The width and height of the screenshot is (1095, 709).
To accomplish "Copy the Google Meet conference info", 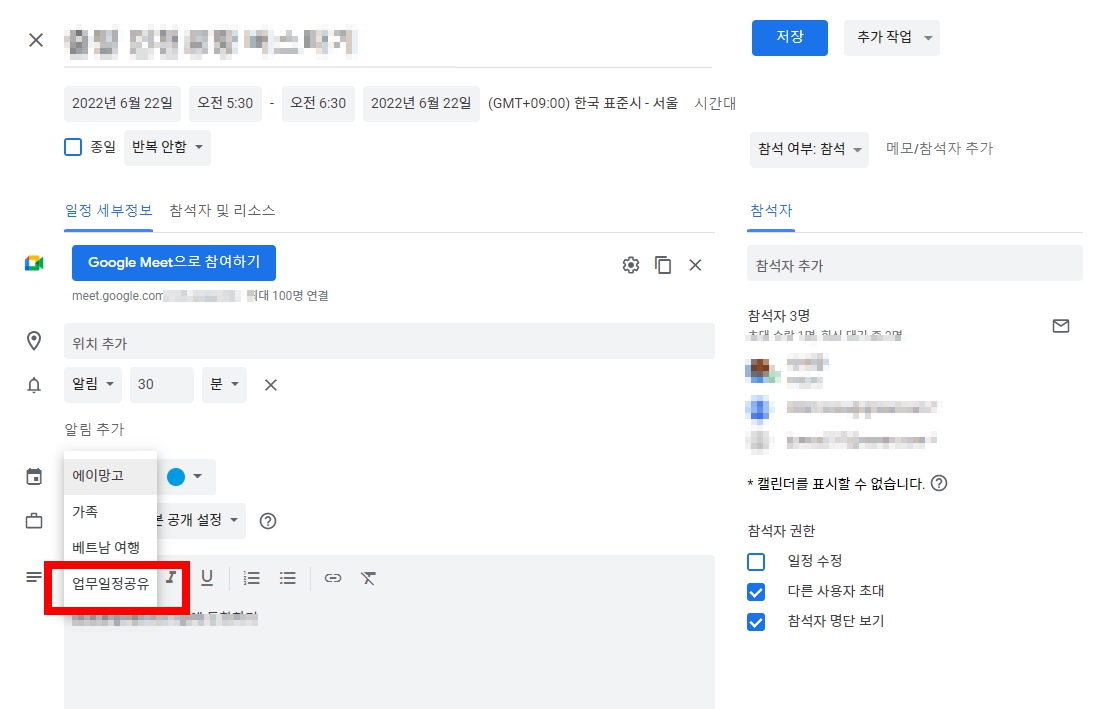I will (663, 265).
